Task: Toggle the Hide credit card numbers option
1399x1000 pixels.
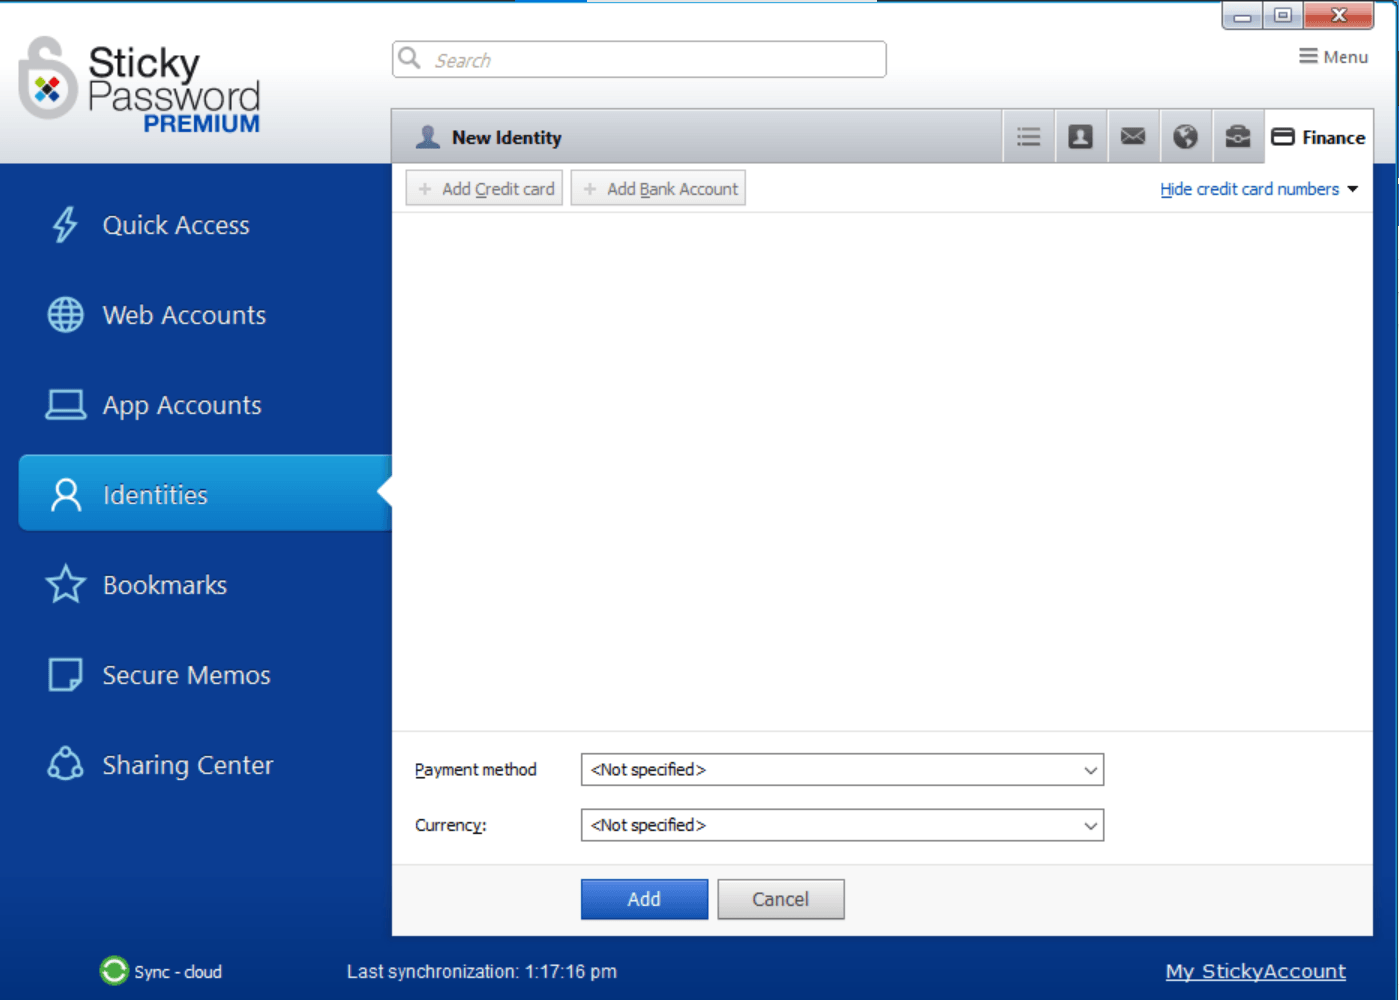Action: click(x=1249, y=188)
